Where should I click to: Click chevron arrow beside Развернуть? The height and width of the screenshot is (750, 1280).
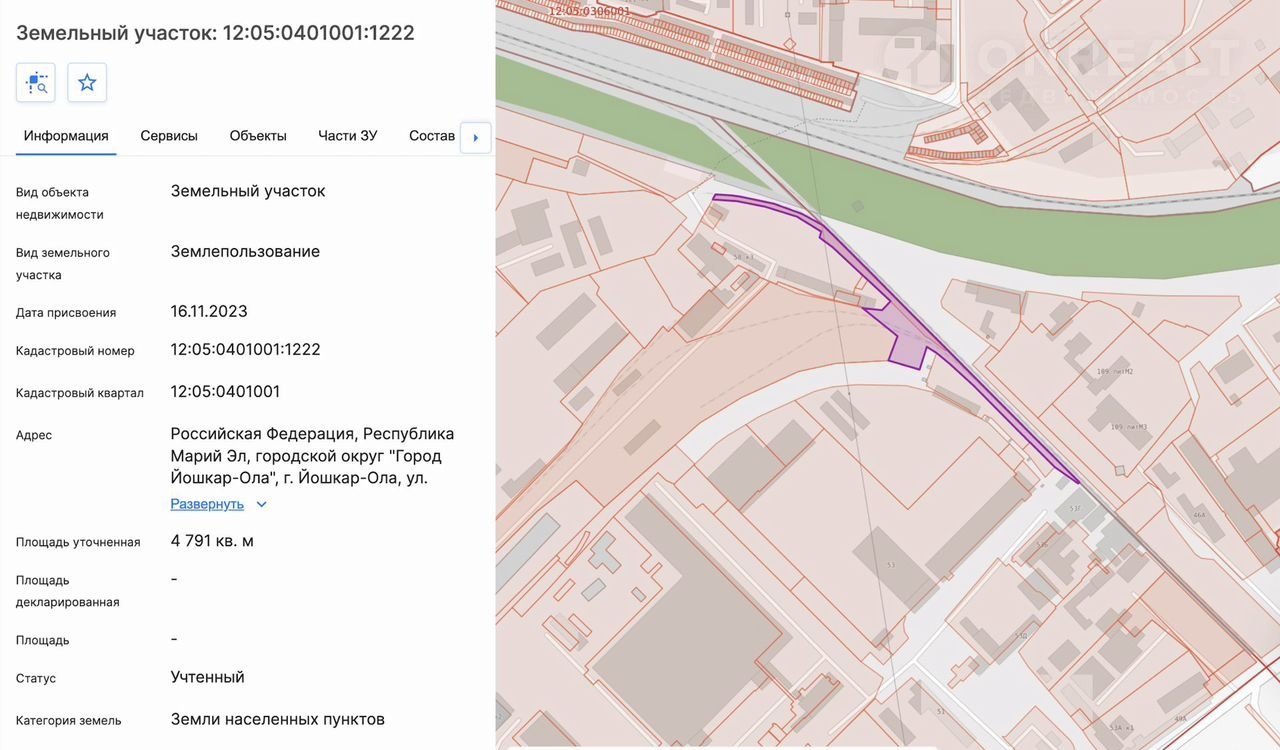(262, 504)
